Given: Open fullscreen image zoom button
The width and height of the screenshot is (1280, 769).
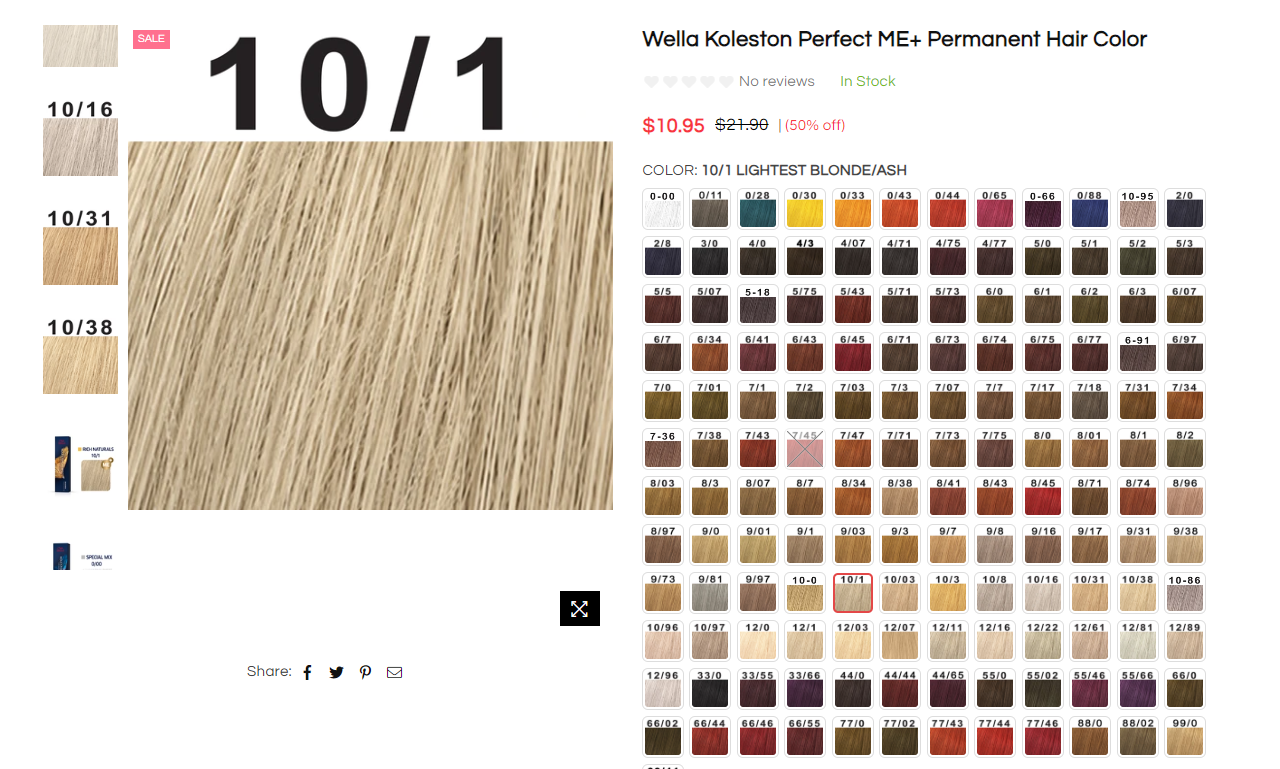Looking at the screenshot, I should (x=580, y=608).
